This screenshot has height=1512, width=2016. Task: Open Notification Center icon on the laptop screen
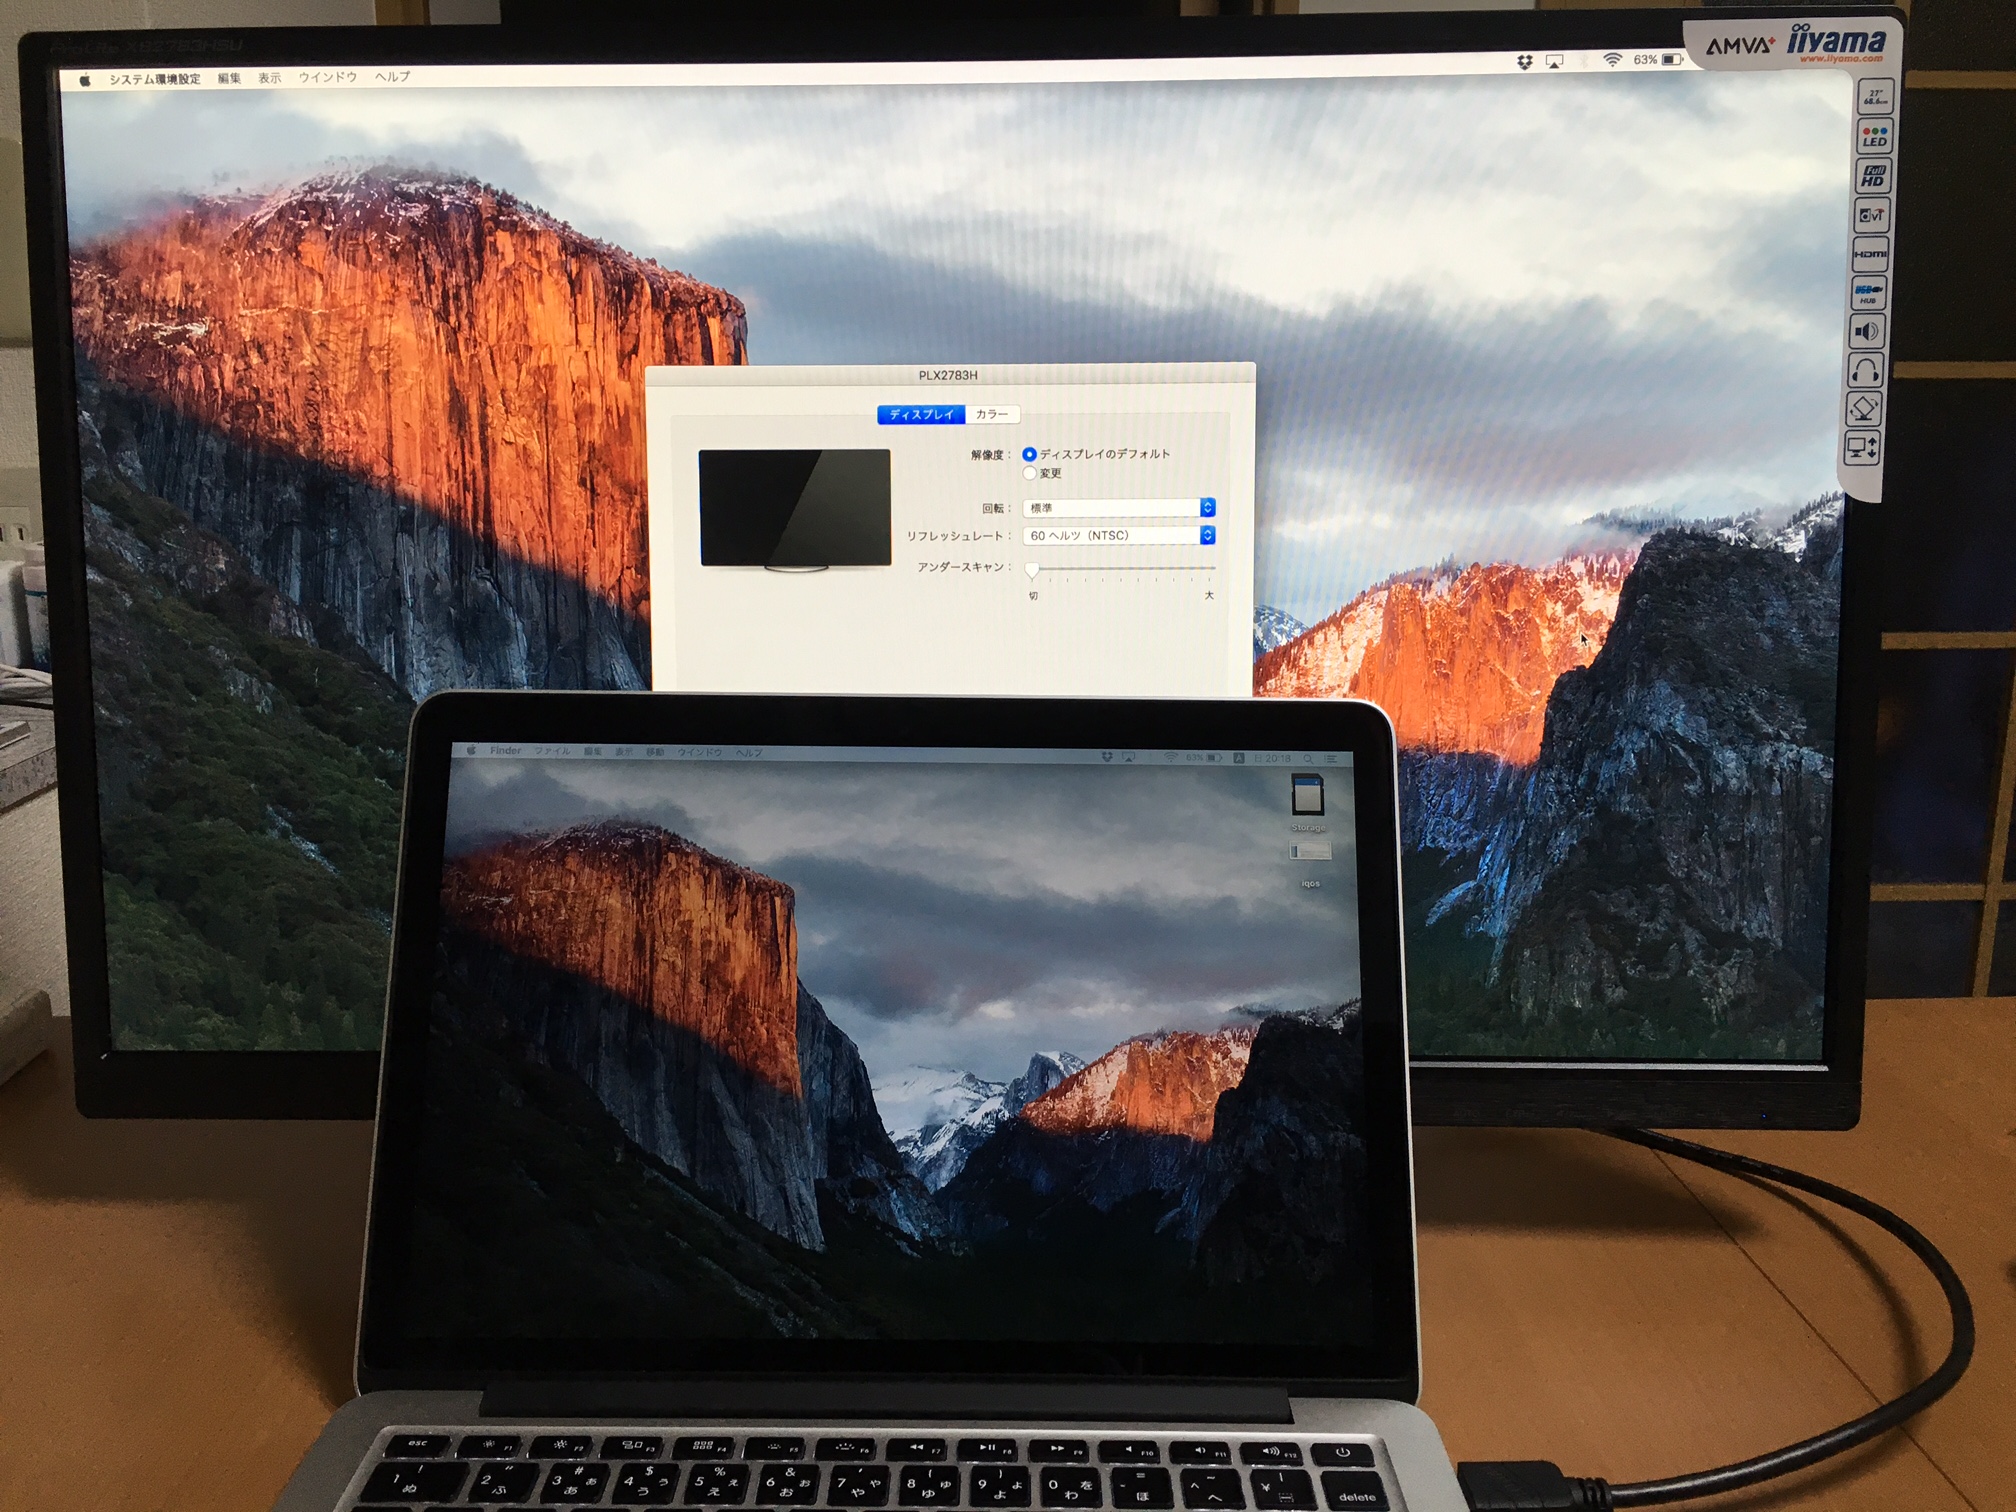click(1331, 759)
